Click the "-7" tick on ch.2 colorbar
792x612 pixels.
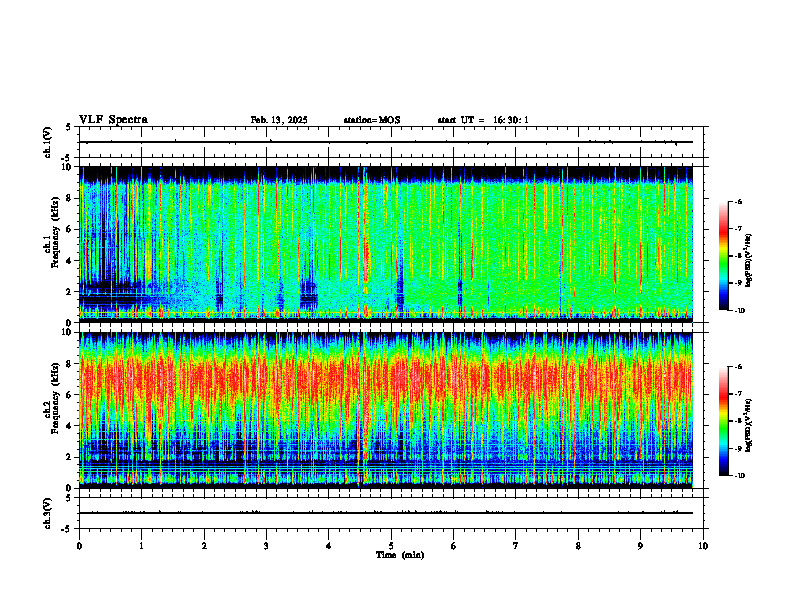point(739,394)
